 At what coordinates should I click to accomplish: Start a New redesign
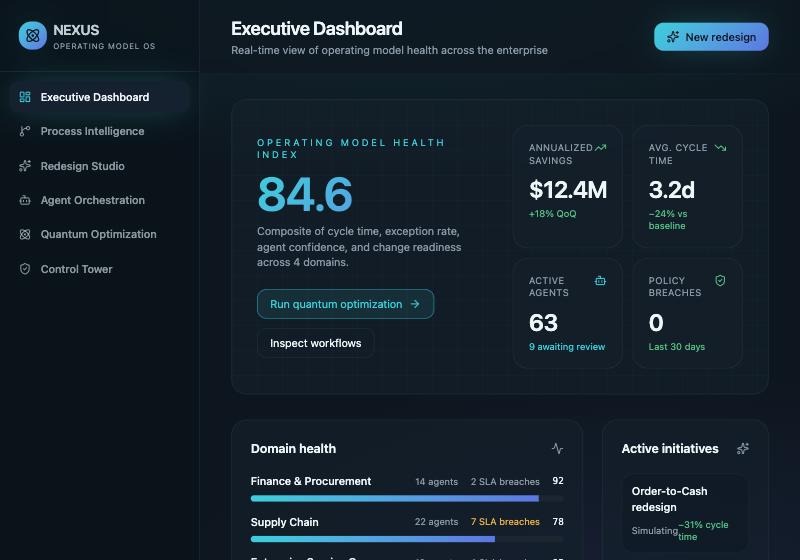tap(711, 37)
